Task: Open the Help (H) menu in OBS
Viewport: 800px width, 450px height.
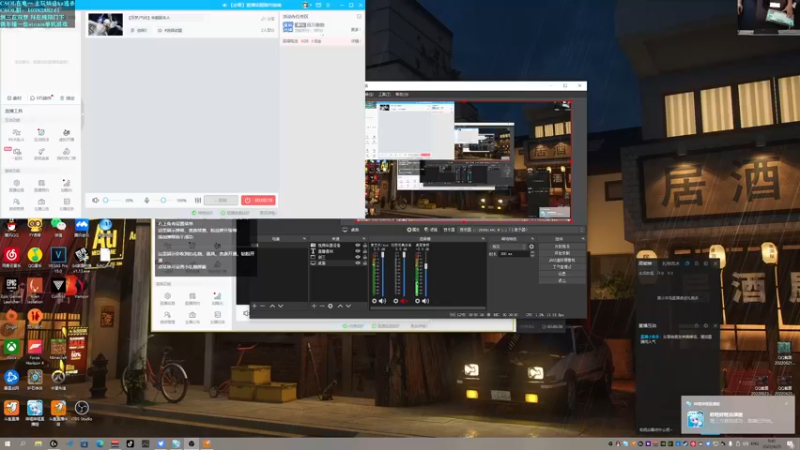Action: click(402, 94)
